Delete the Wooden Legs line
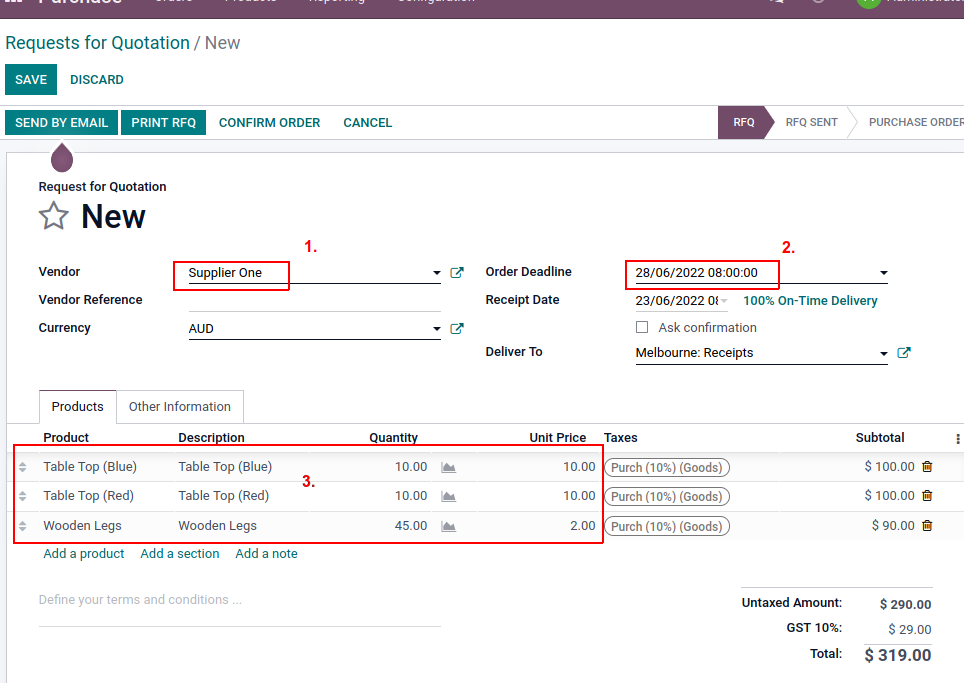The width and height of the screenshot is (964, 683). coord(927,526)
